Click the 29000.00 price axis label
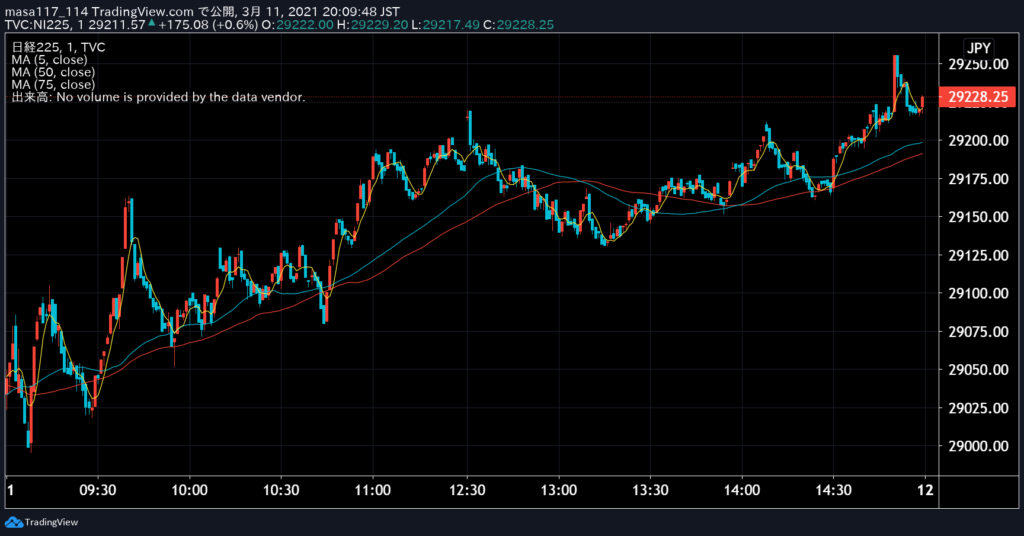The width and height of the screenshot is (1024, 536). point(978,446)
